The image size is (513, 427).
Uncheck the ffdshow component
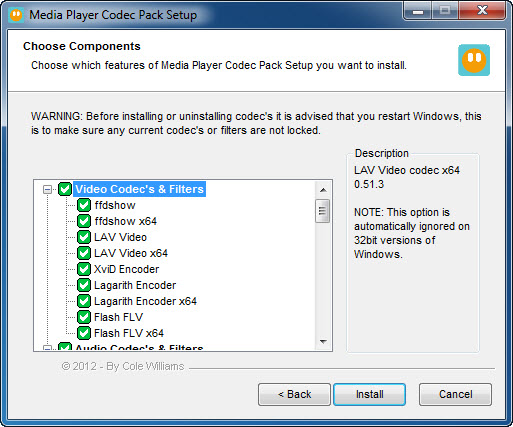point(84,205)
